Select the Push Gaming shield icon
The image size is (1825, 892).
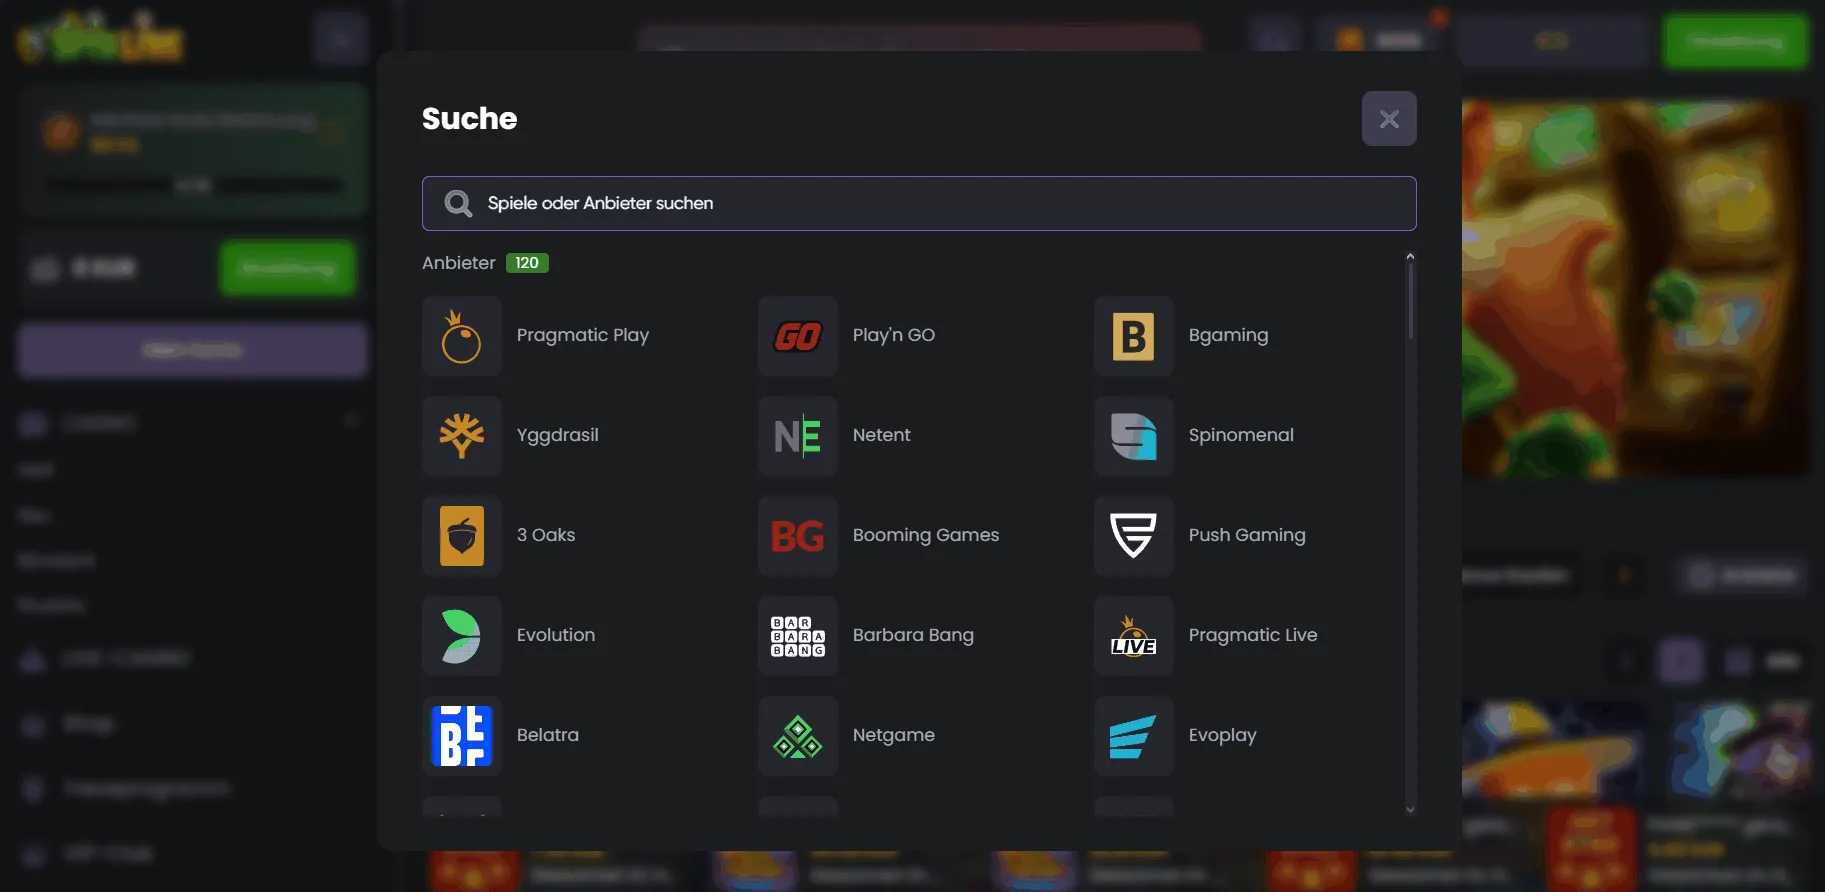click(1133, 536)
